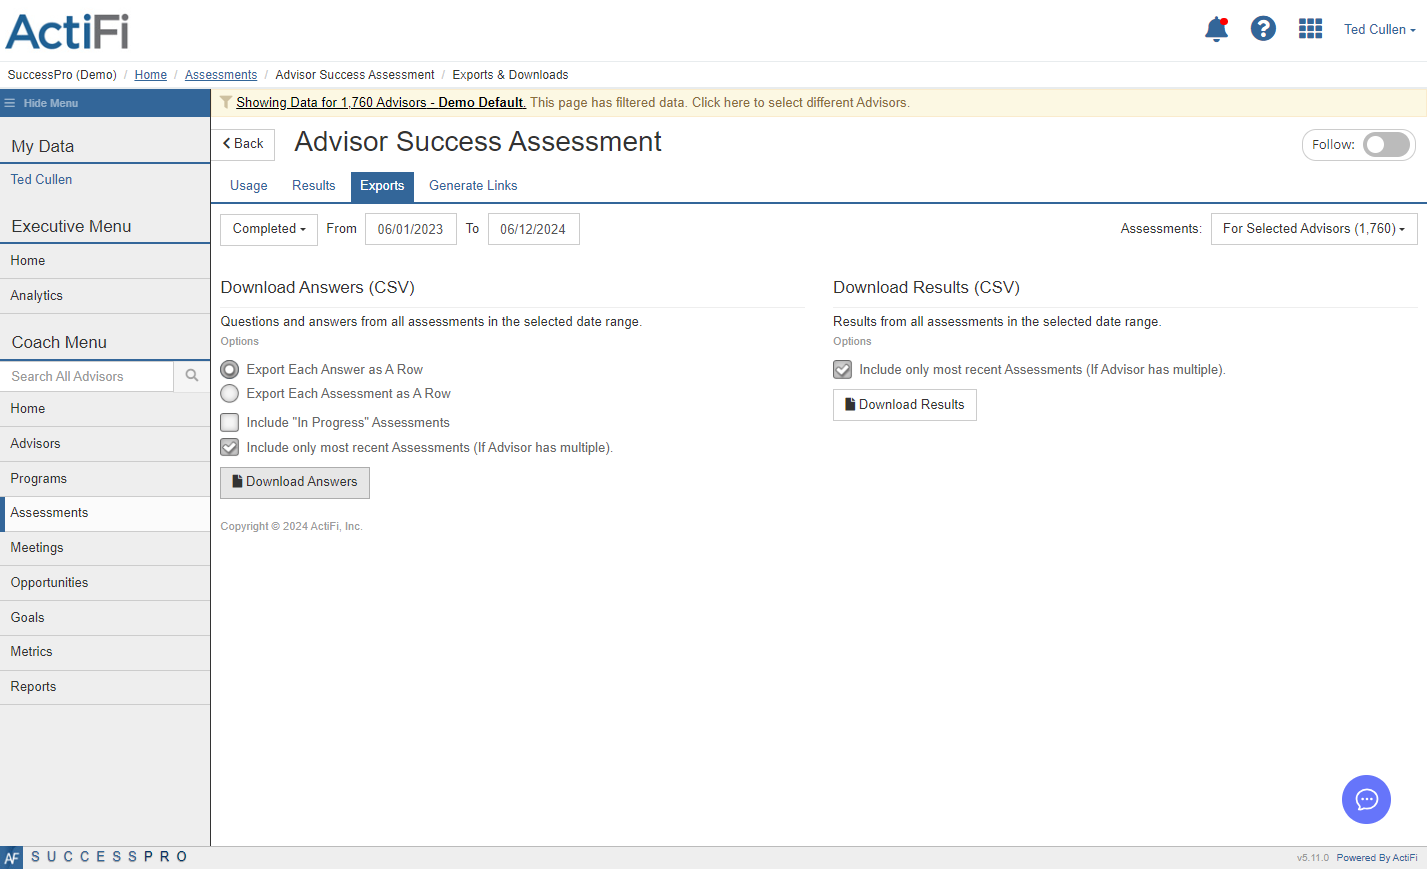Open the Showing Data for 1,760 Advisors link
This screenshot has height=869, width=1427.
click(381, 102)
